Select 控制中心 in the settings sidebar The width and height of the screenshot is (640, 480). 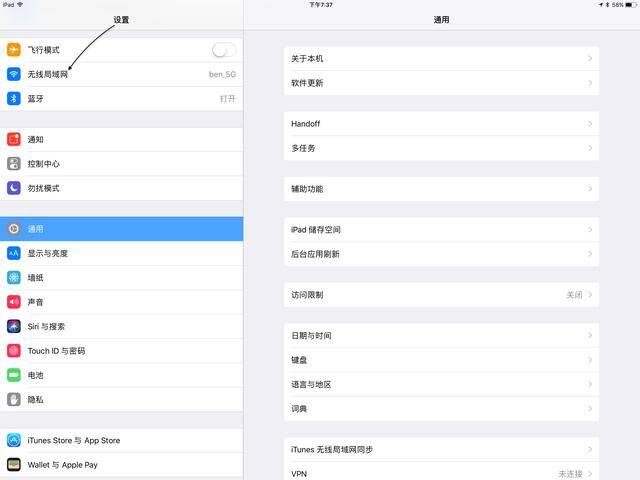point(122,164)
